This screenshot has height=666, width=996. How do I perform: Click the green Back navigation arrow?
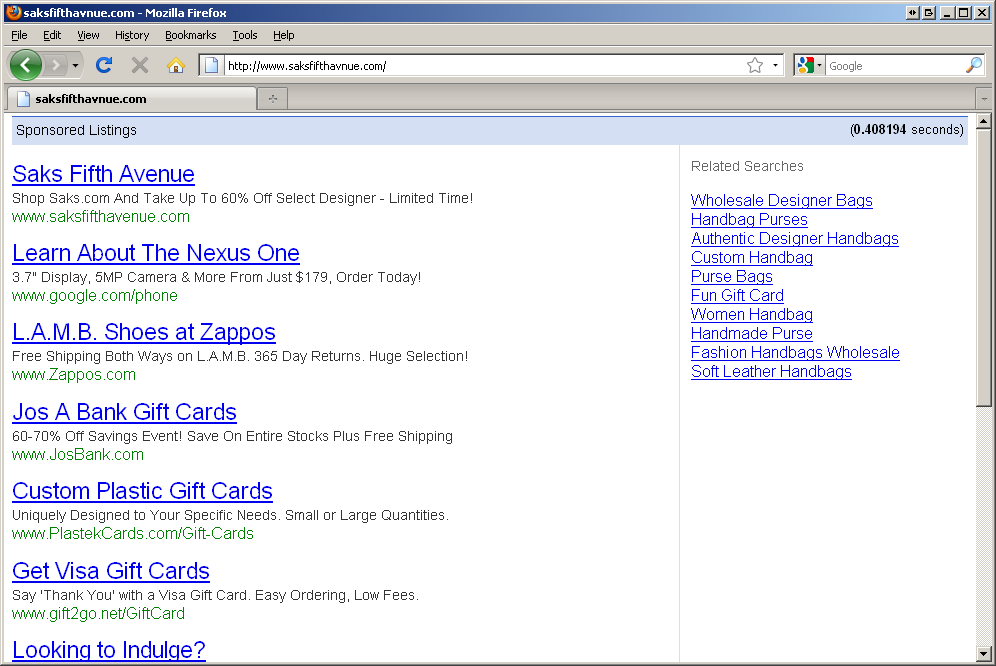point(26,65)
